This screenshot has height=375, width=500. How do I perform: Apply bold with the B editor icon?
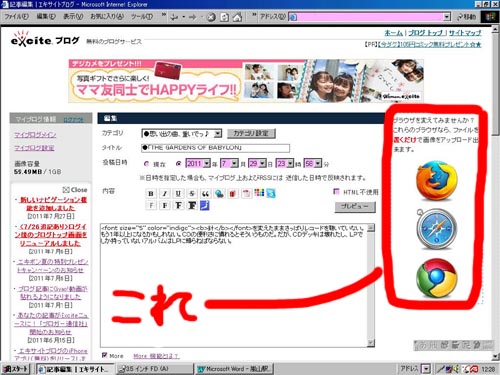(151, 193)
